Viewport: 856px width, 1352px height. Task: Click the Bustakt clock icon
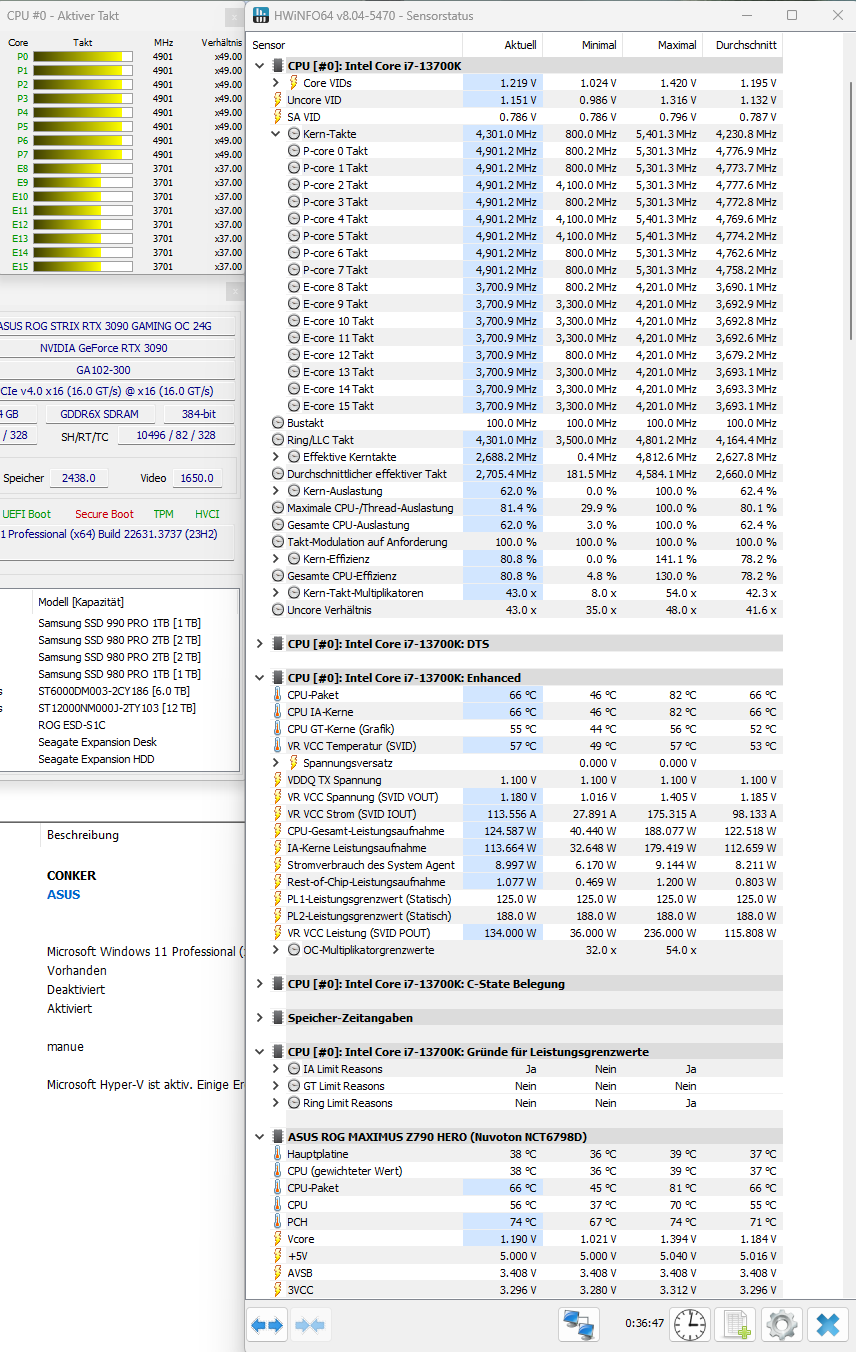(x=278, y=423)
